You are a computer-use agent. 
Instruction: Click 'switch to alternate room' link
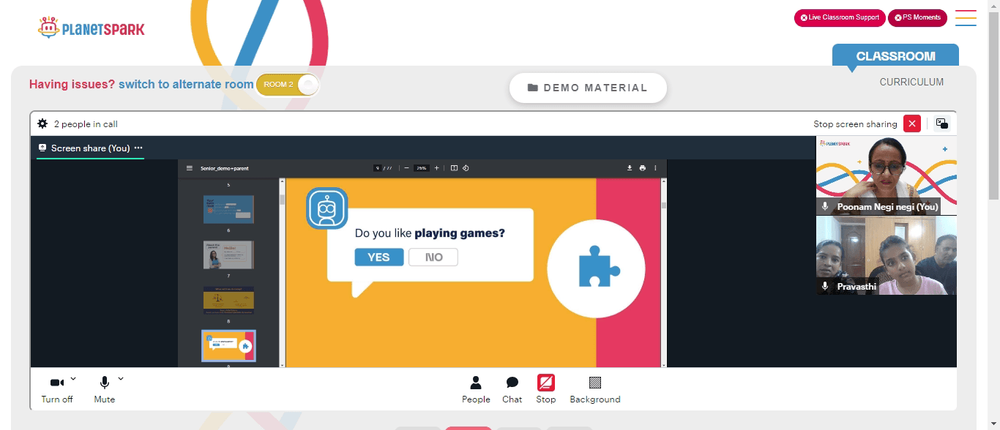pyautogui.click(x=186, y=84)
